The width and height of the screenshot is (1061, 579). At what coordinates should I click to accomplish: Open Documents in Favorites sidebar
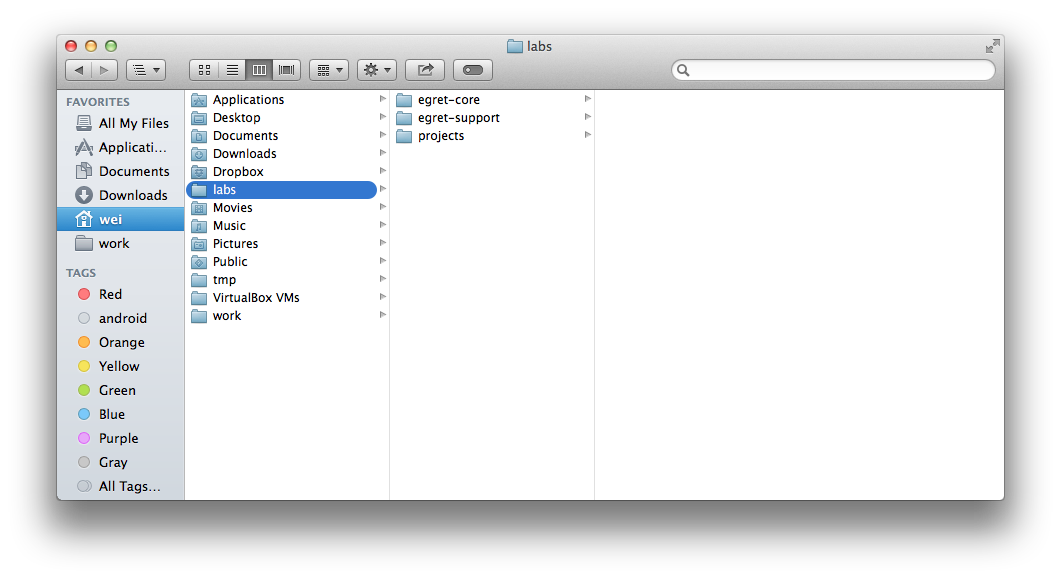click(122, 171)
